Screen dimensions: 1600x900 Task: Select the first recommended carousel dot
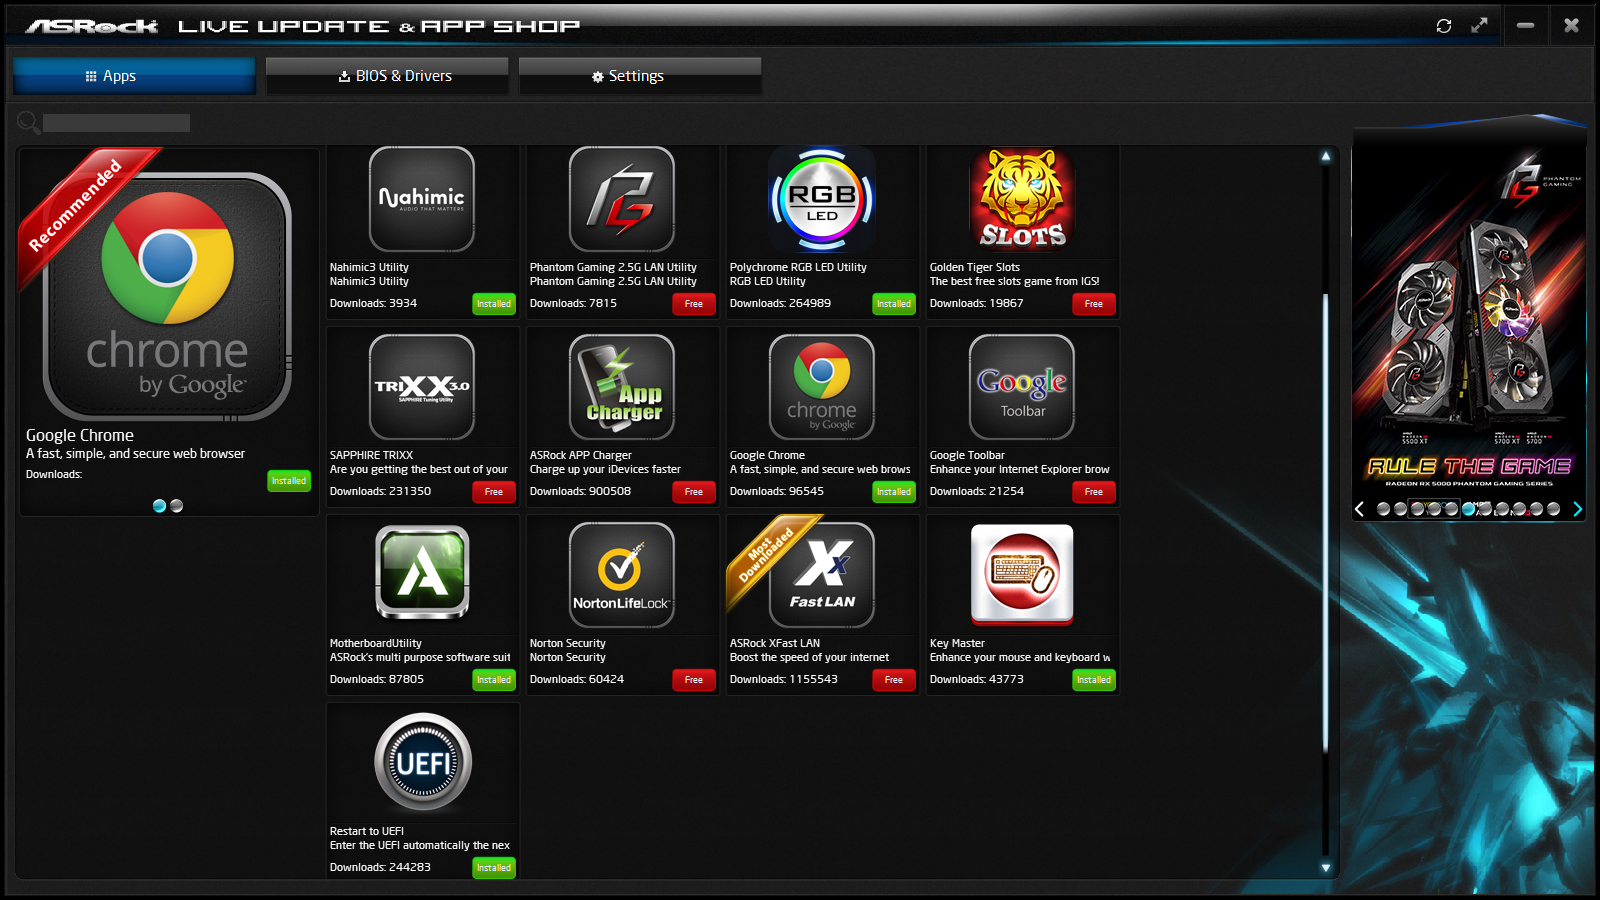(x=159, y=506)
